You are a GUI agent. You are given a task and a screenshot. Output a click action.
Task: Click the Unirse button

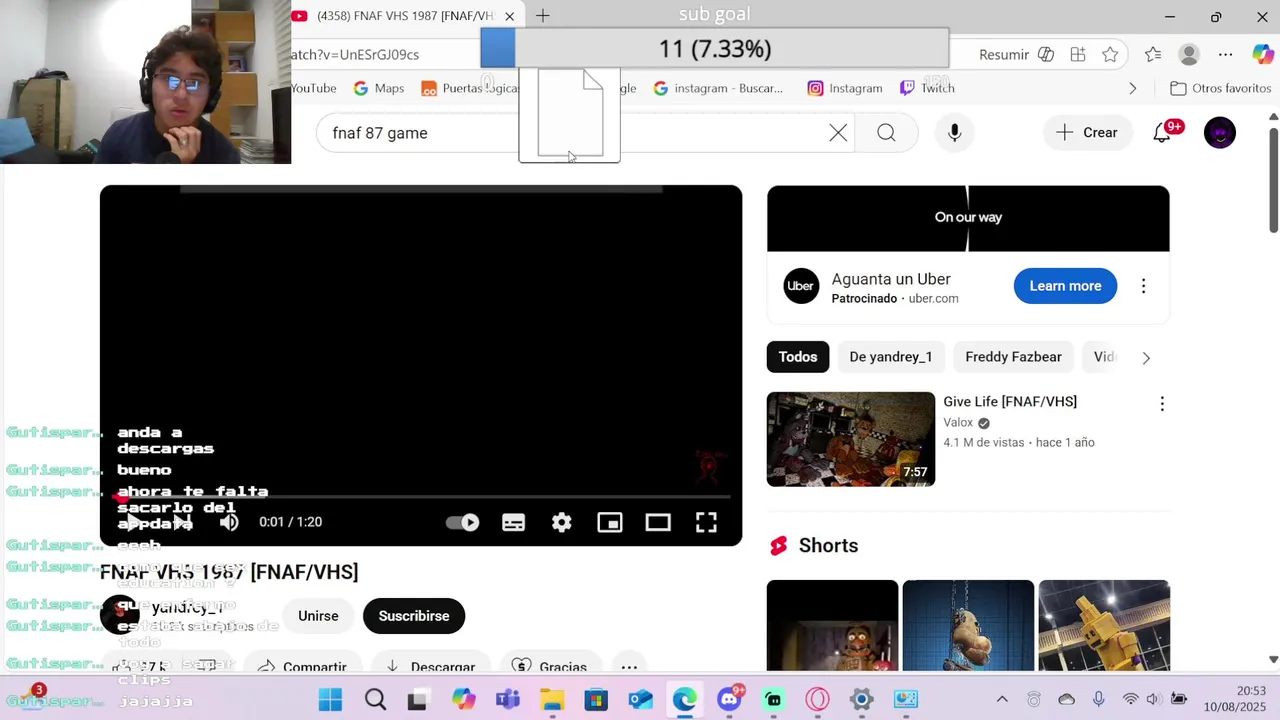318,616
